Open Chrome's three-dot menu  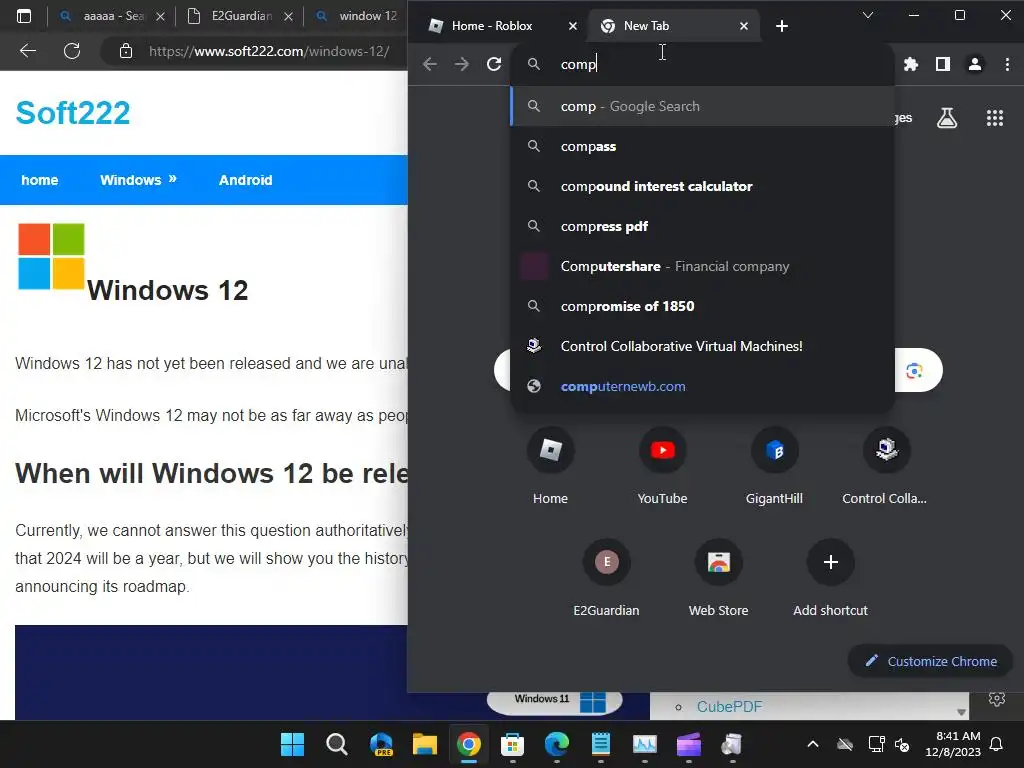tap(1007, 64)
